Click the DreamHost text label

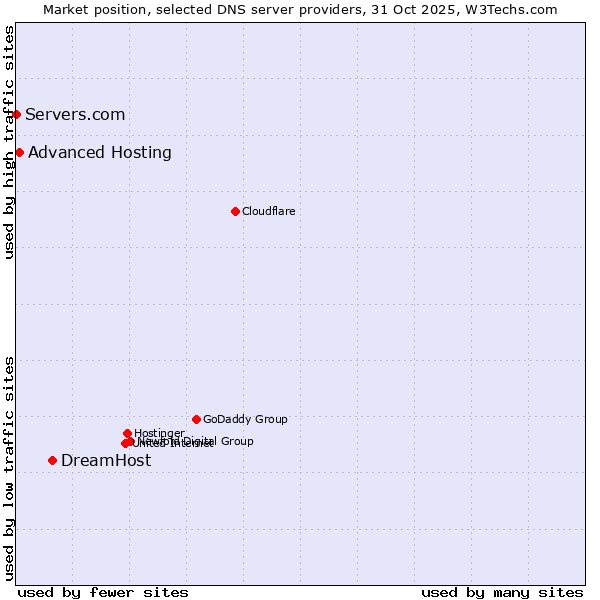point(106,460)
